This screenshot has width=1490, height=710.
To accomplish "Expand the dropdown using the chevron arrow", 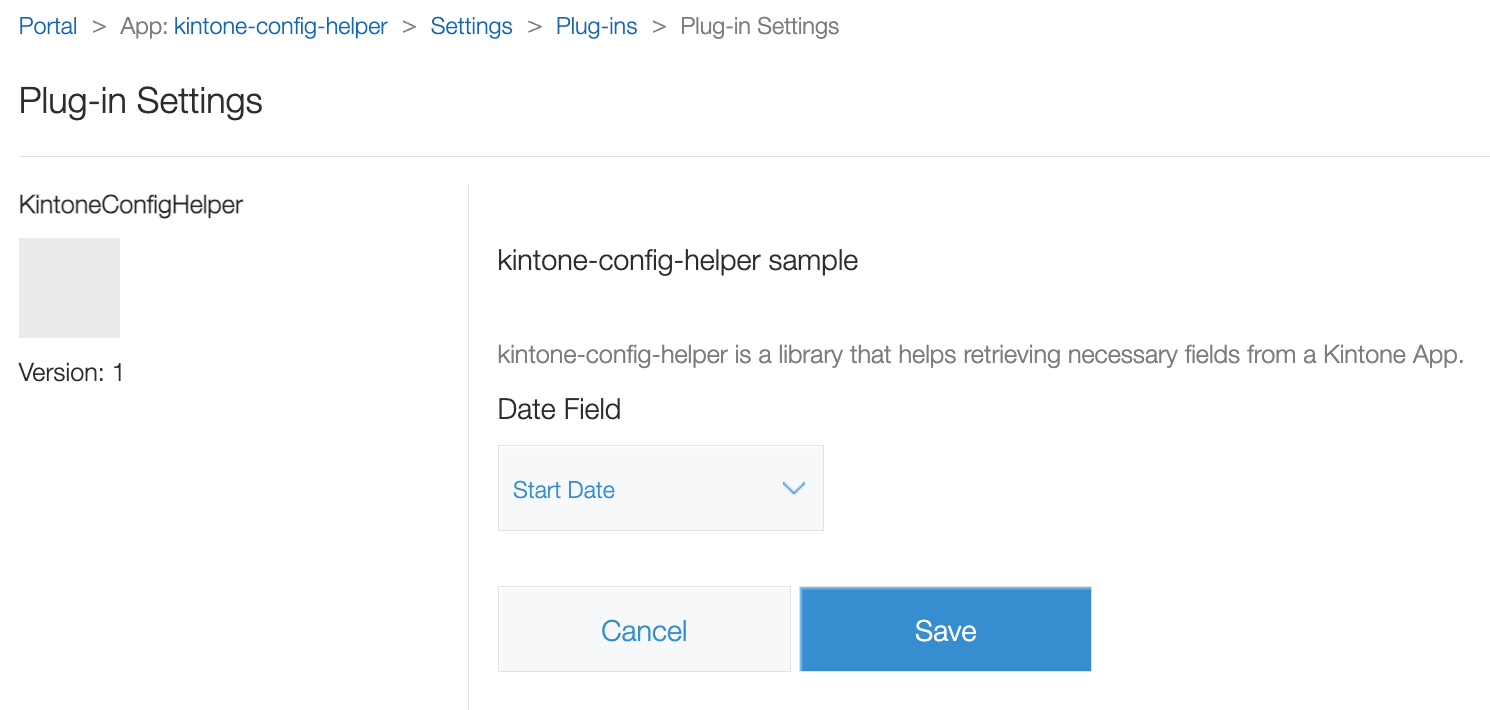I will click(794, 489).
